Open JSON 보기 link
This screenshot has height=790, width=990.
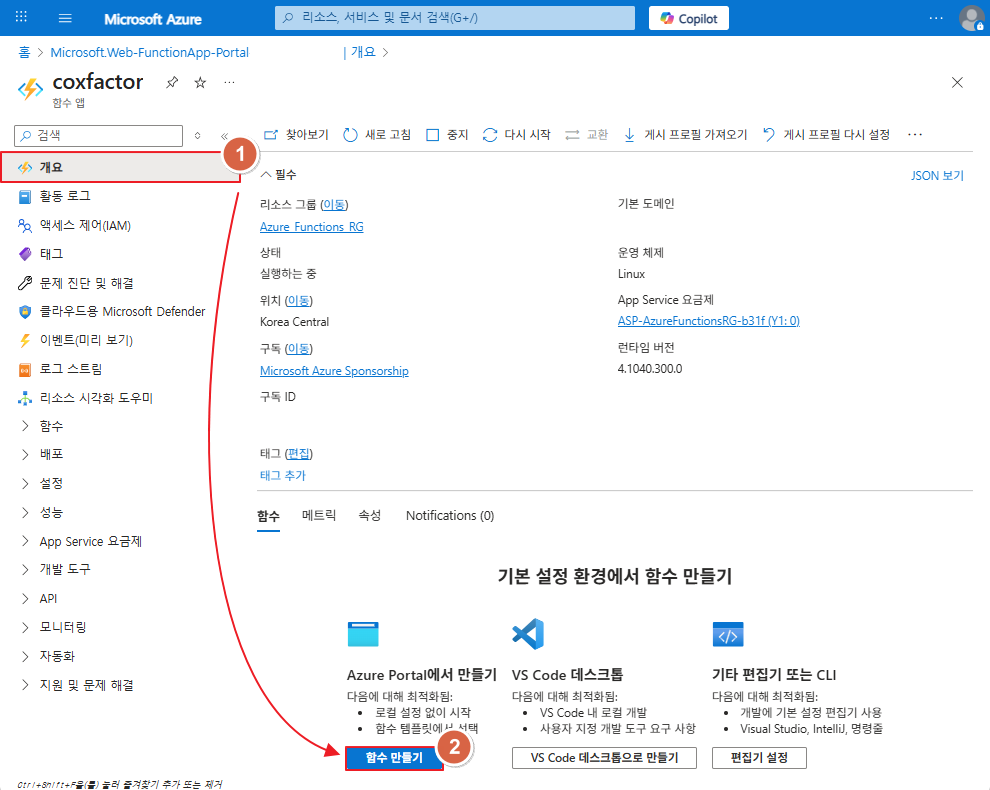pyautogui.click(x=937, y=176)
